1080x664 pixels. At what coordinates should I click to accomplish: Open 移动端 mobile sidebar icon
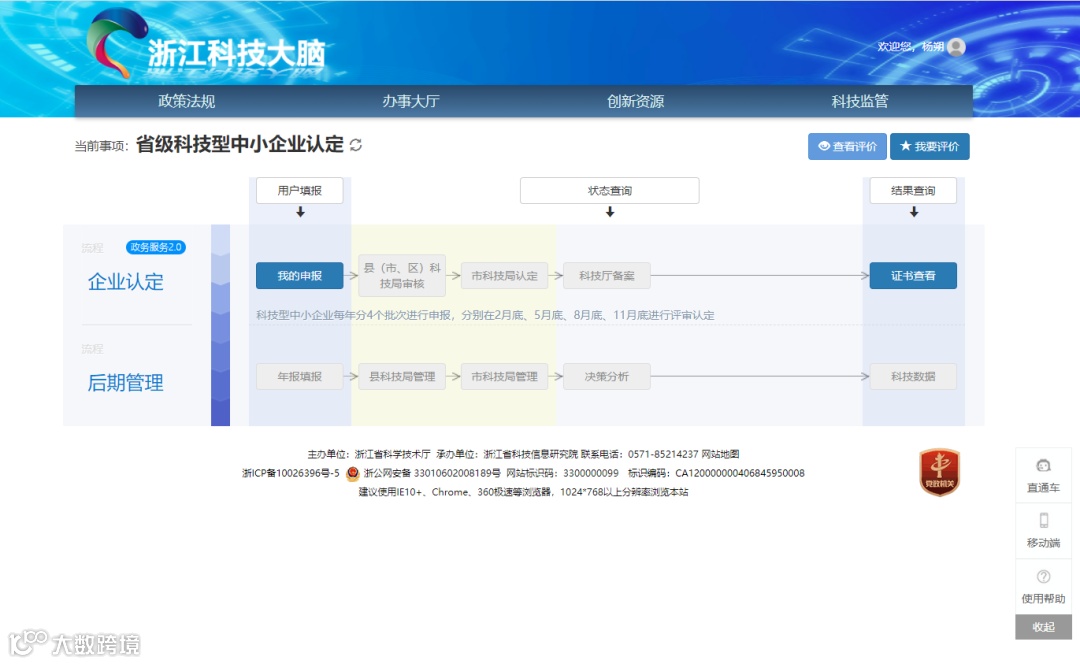[1043, 520]
